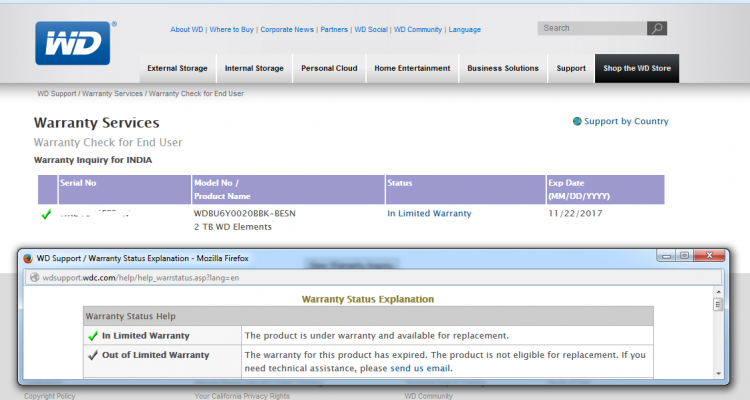Open the Partners link
Screen dimensions: 750x400
[x=334, y=30]
